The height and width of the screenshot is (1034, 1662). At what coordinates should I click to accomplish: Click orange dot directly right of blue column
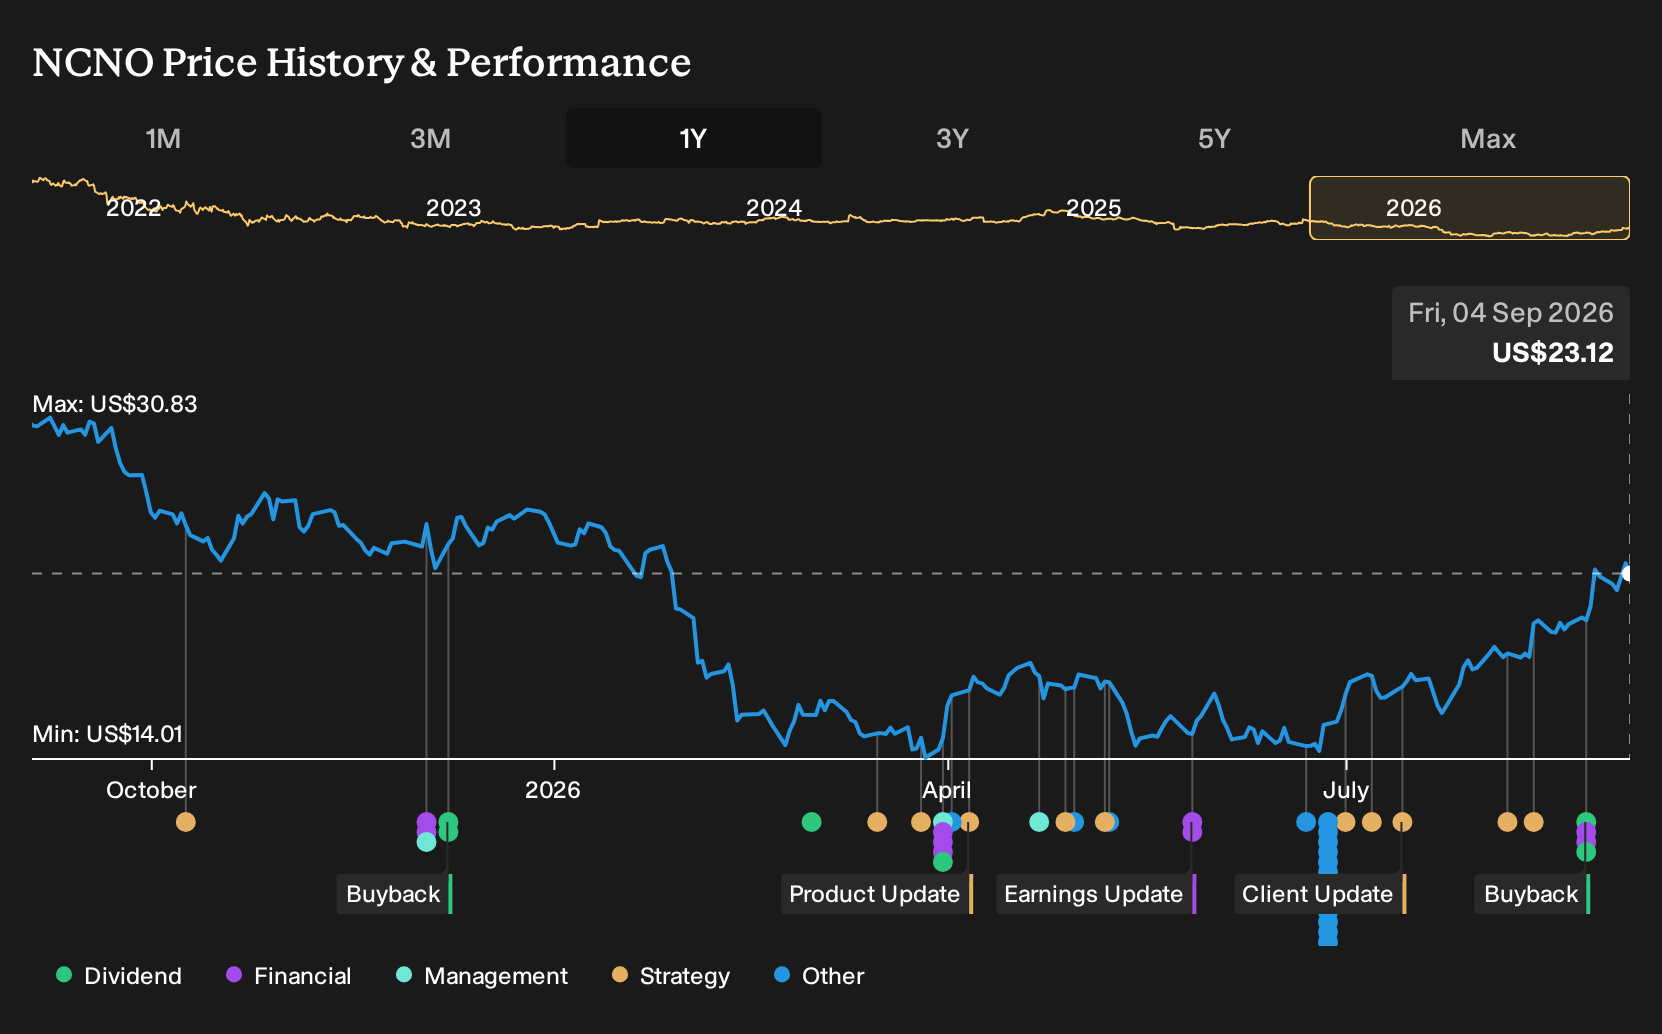(x=1346, y=822)
